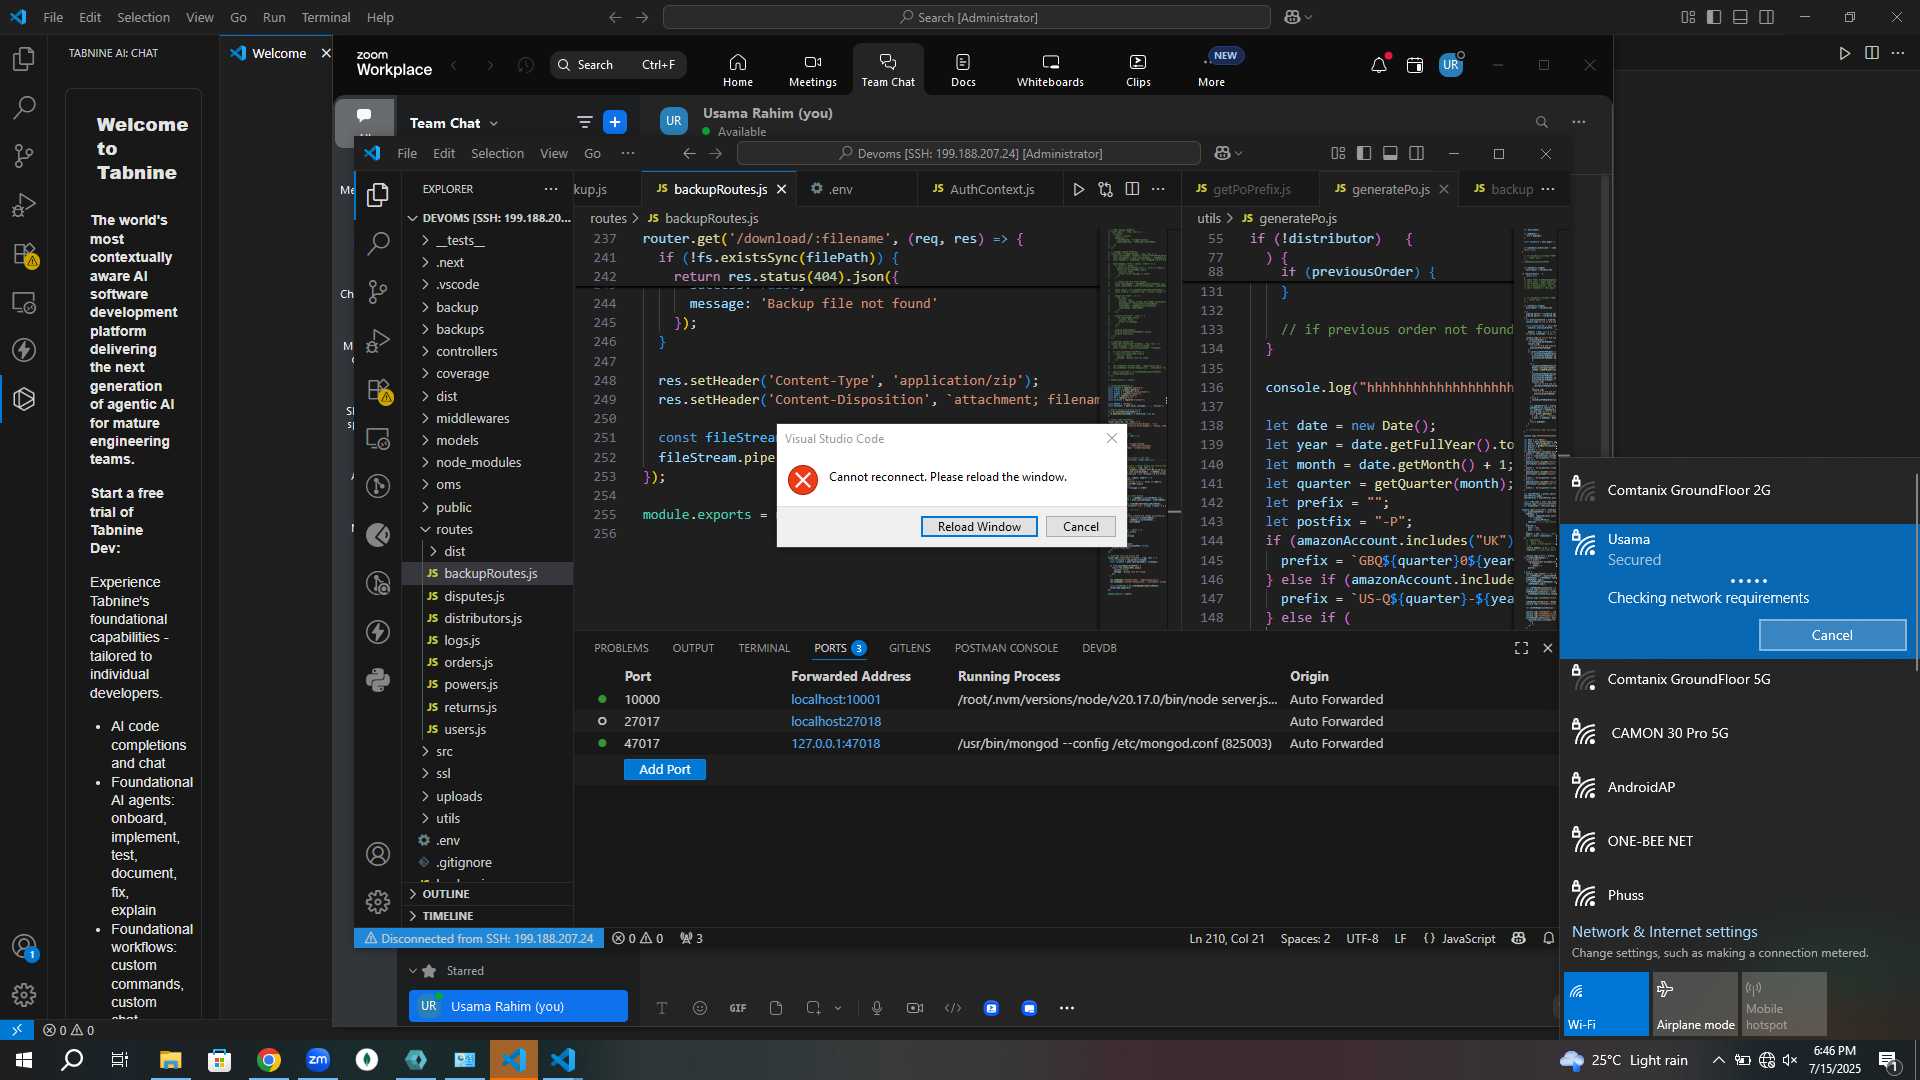1920x1080 pixels.
Task: Open the Python icon in the Devoms activity bar
Action: 378,681
